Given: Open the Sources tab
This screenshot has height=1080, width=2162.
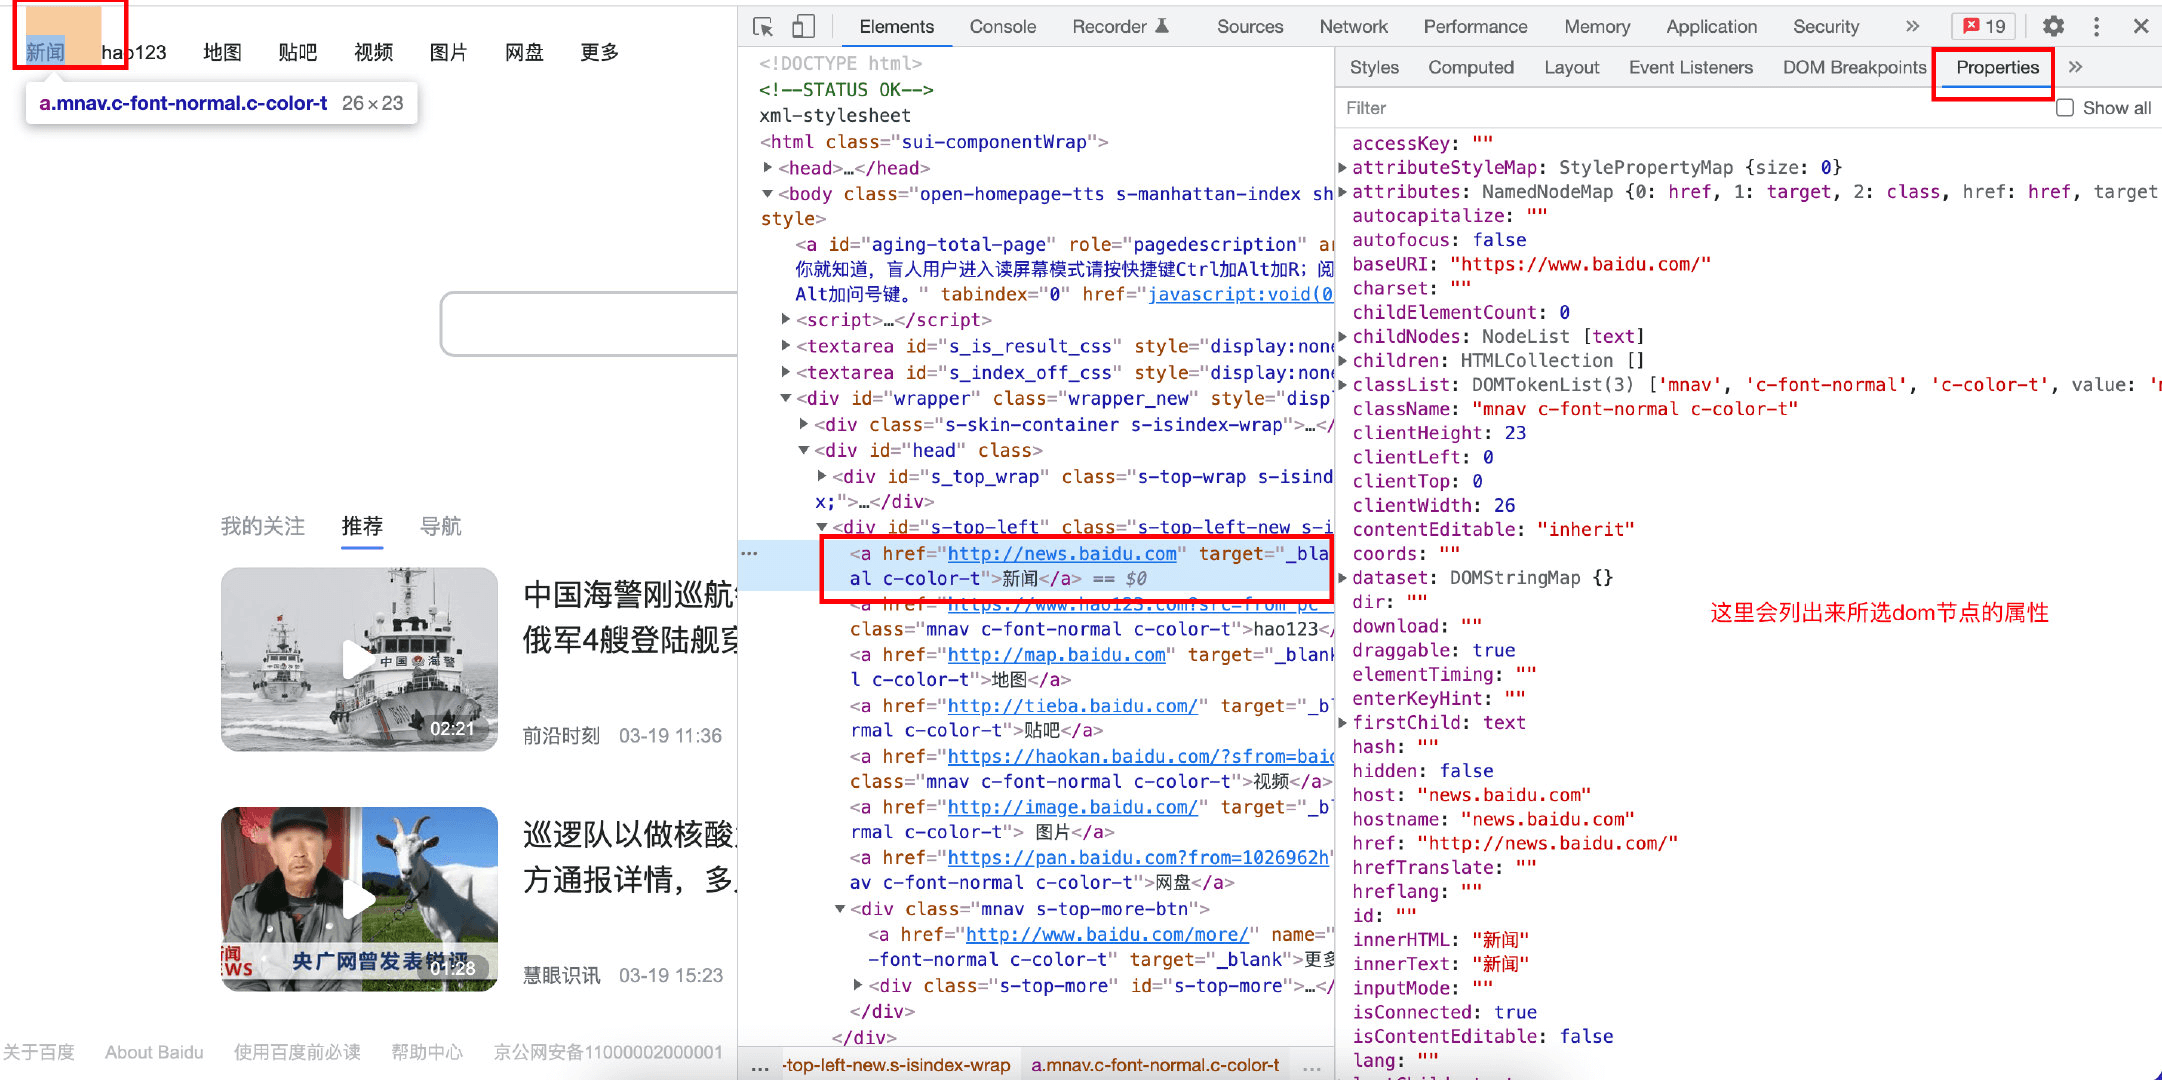Looking at the screenshot, I should [x=1250, y=27].
